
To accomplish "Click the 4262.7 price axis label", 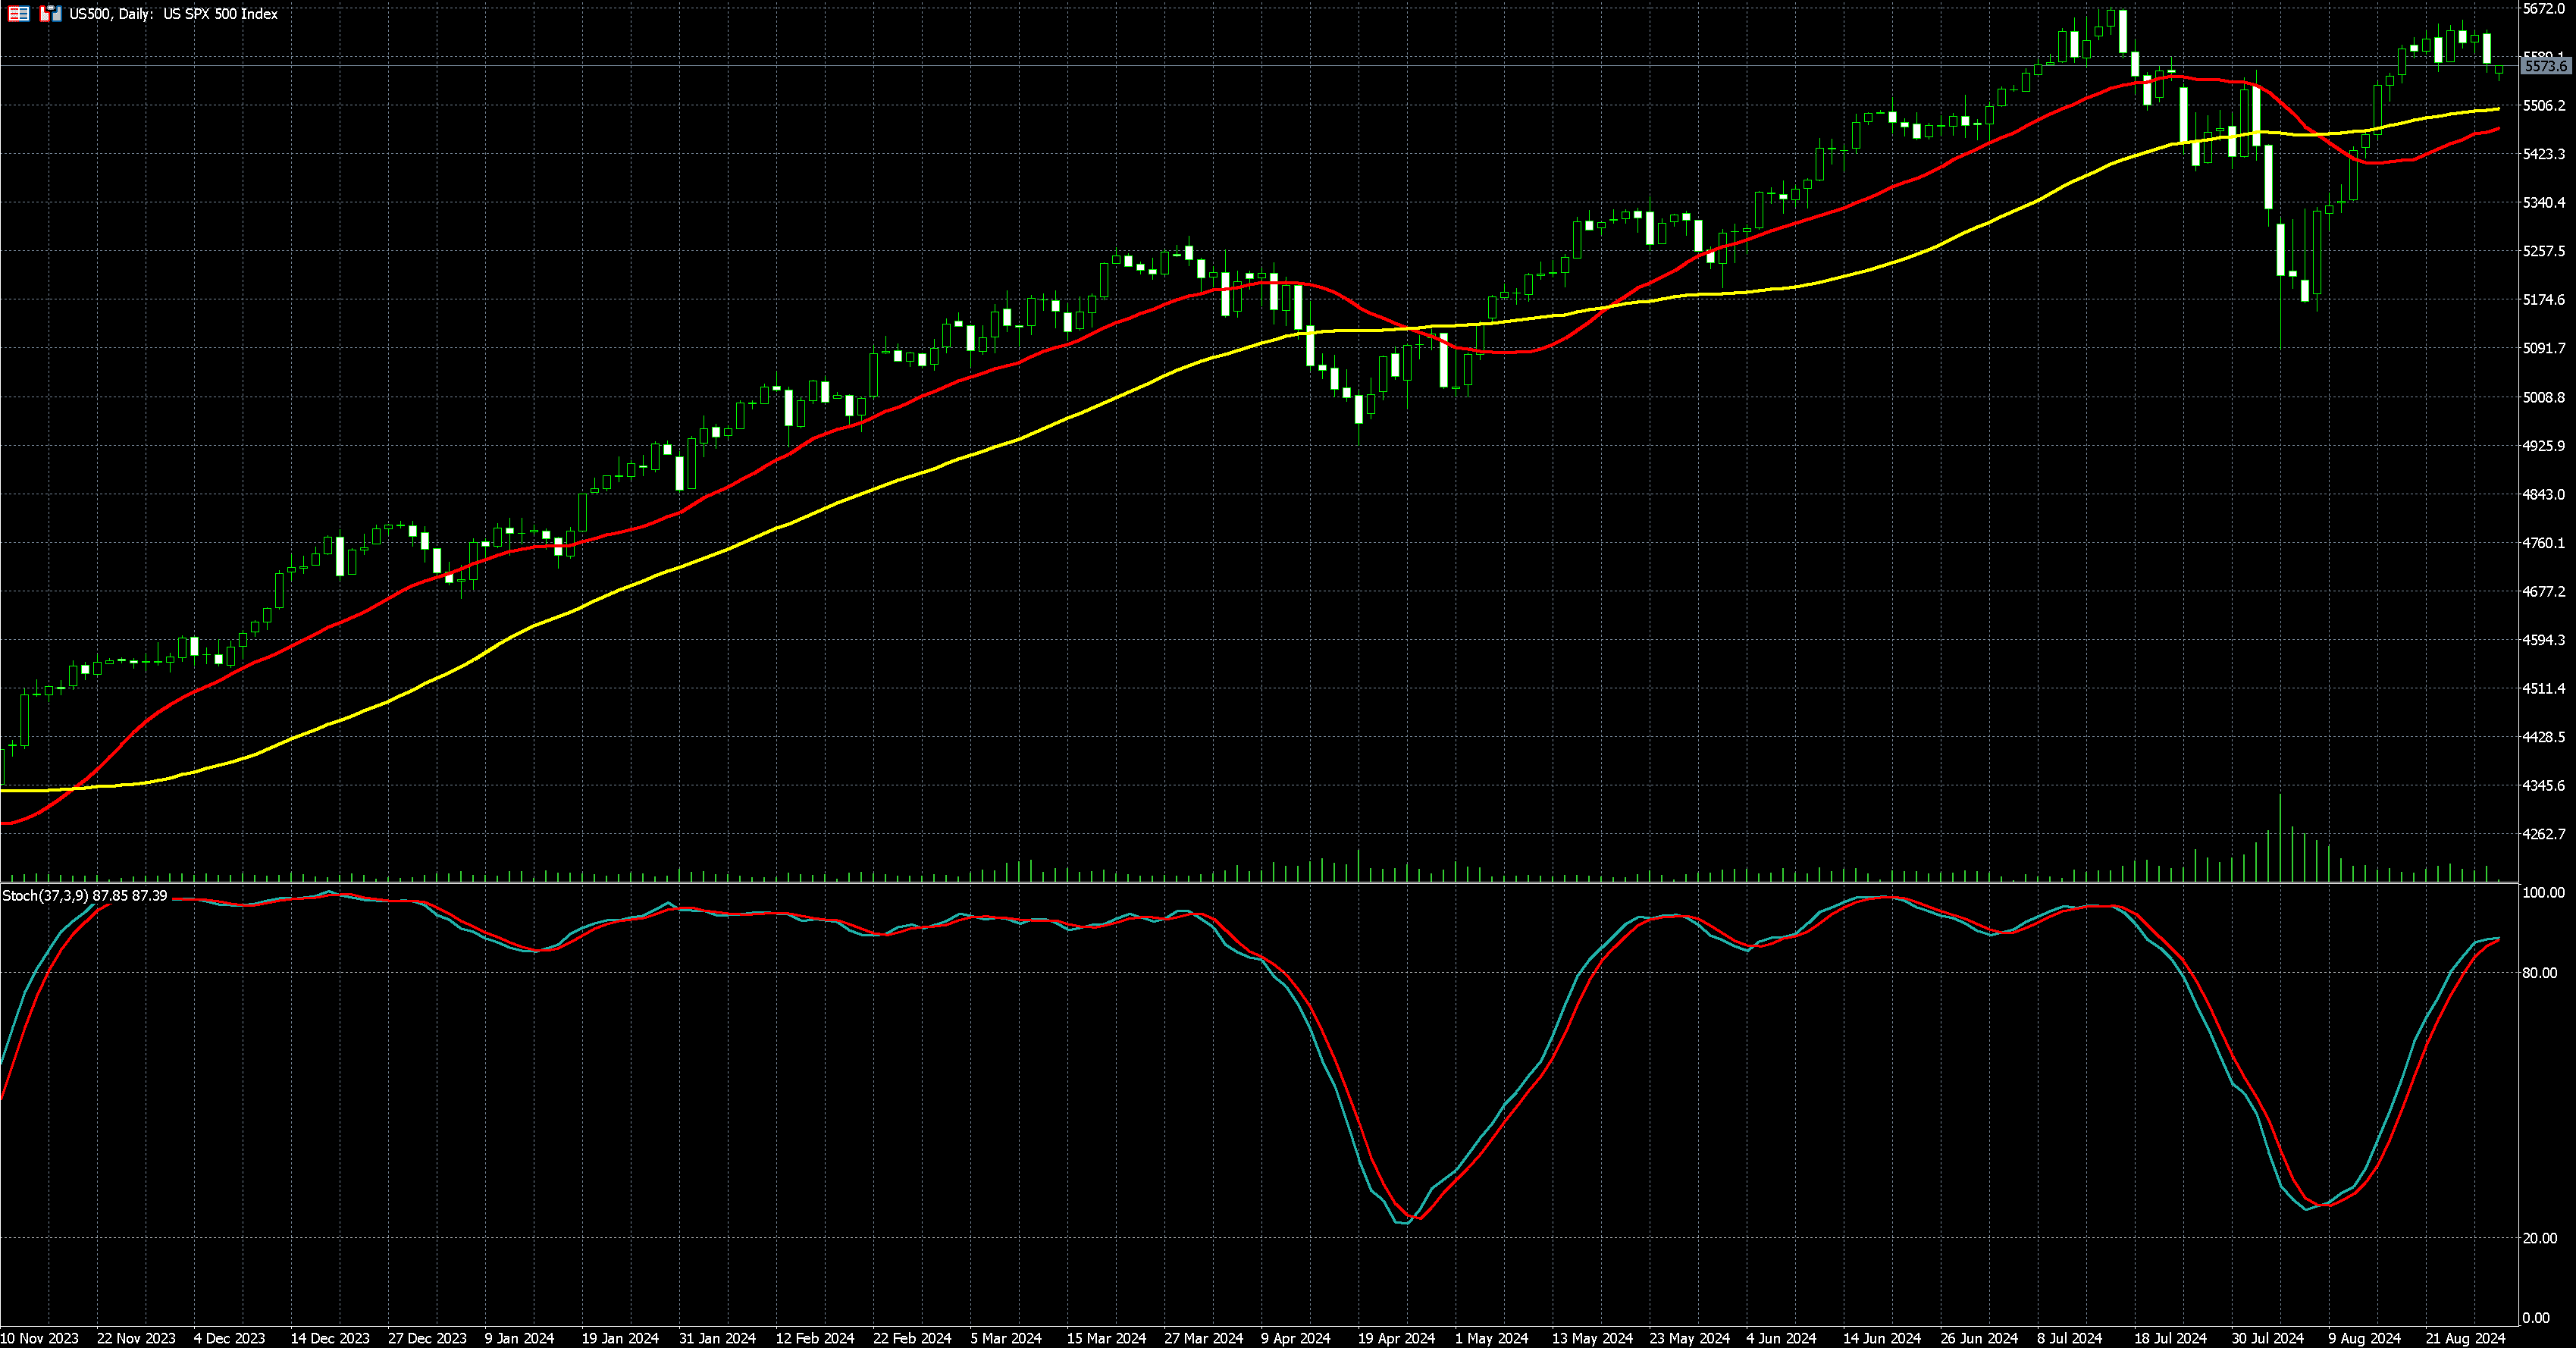I will 2543,834.
